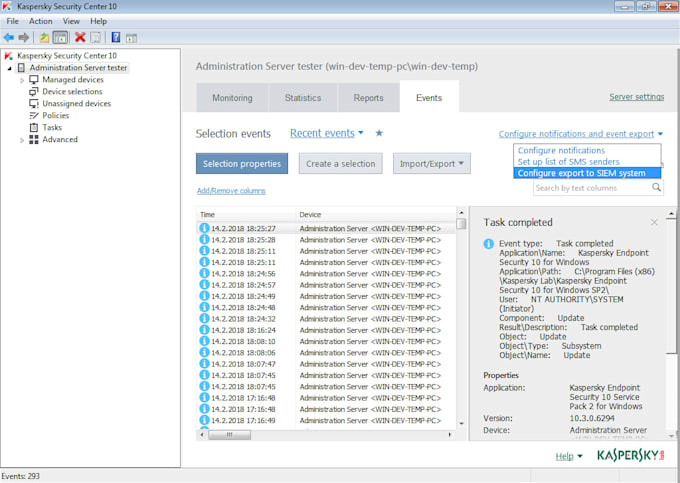Click the event list scroll up arrow
This screenshot has width=680, height=483.
[461, 212]
